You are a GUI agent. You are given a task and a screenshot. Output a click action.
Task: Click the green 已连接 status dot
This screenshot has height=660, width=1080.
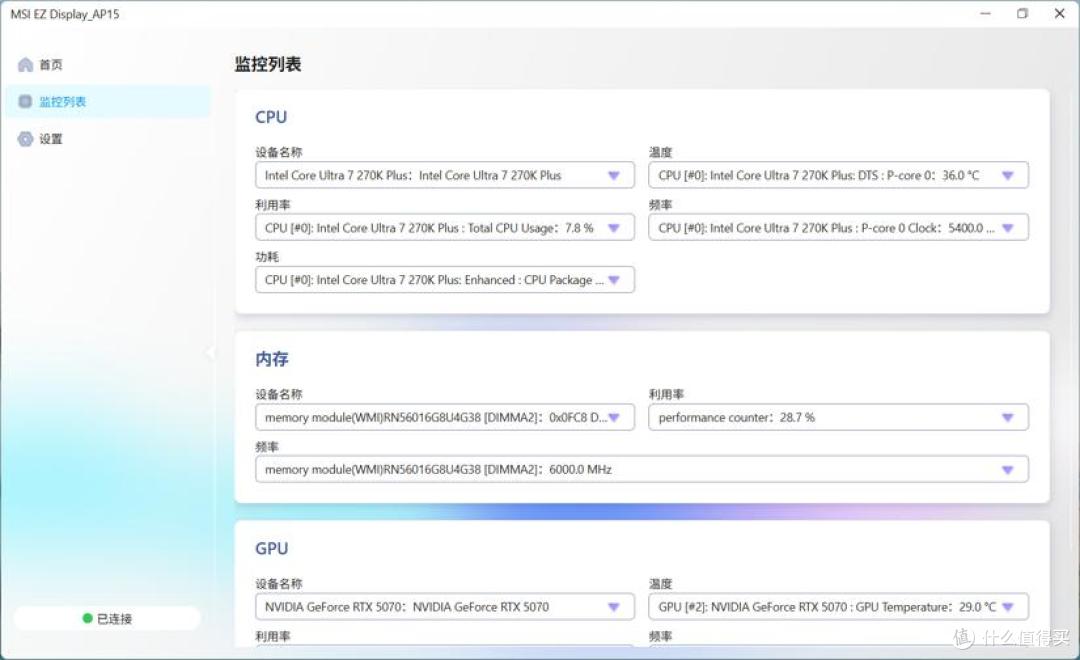coord(87,618)
